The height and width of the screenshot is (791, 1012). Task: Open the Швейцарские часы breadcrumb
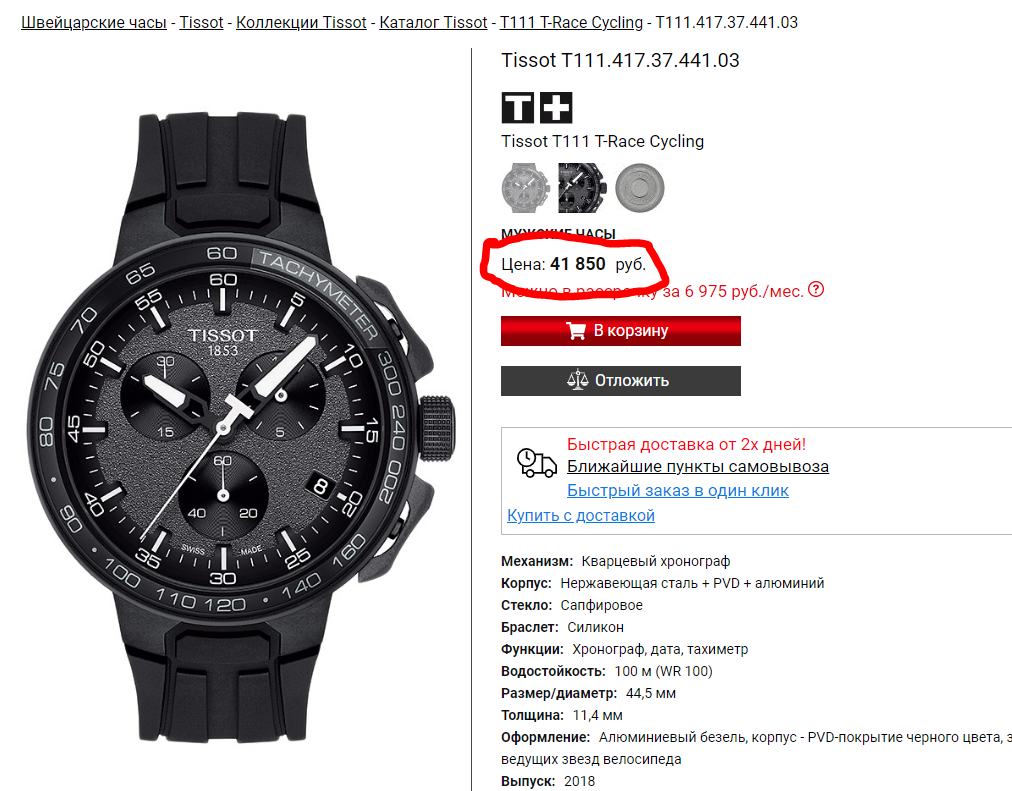[x=94, y=22]
